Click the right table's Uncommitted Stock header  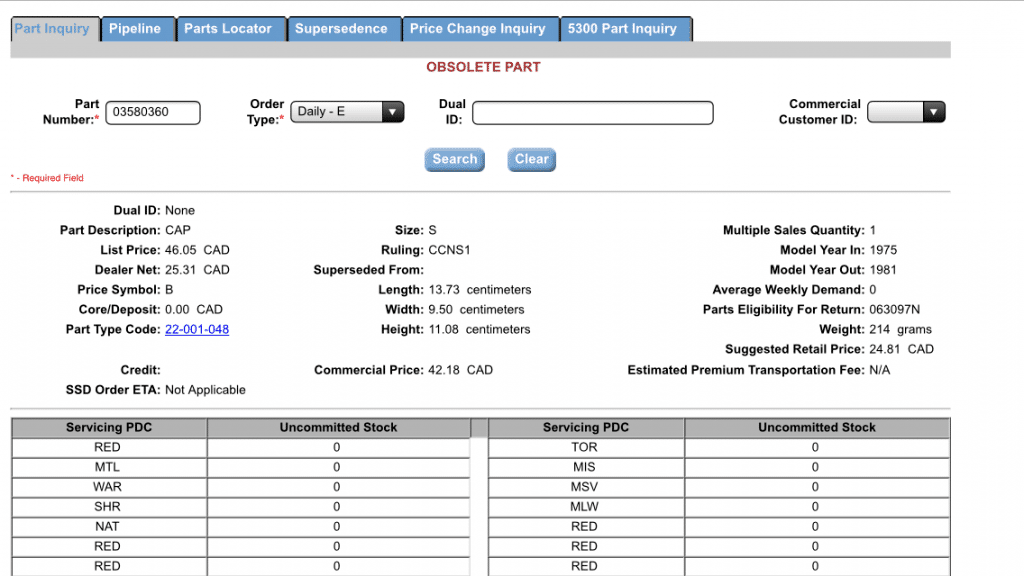[816, 427]
